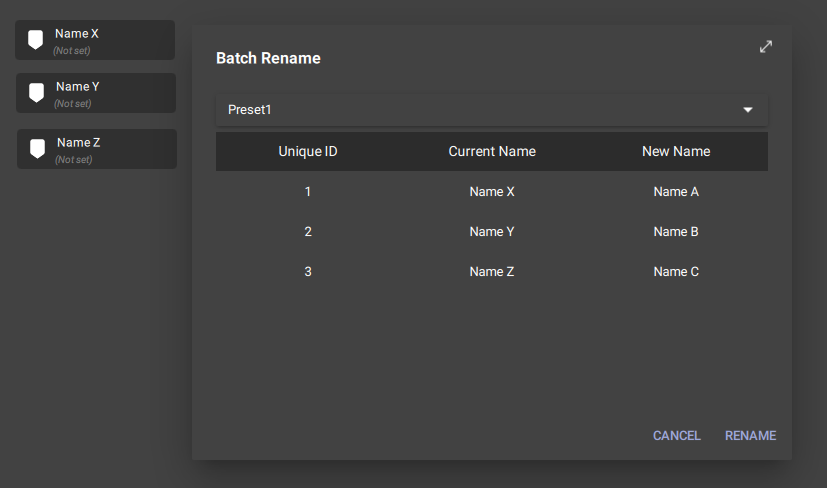Click the (Not set) label under Name Y
This screenshot has width=827, height=488.
[x=73, y=103]
